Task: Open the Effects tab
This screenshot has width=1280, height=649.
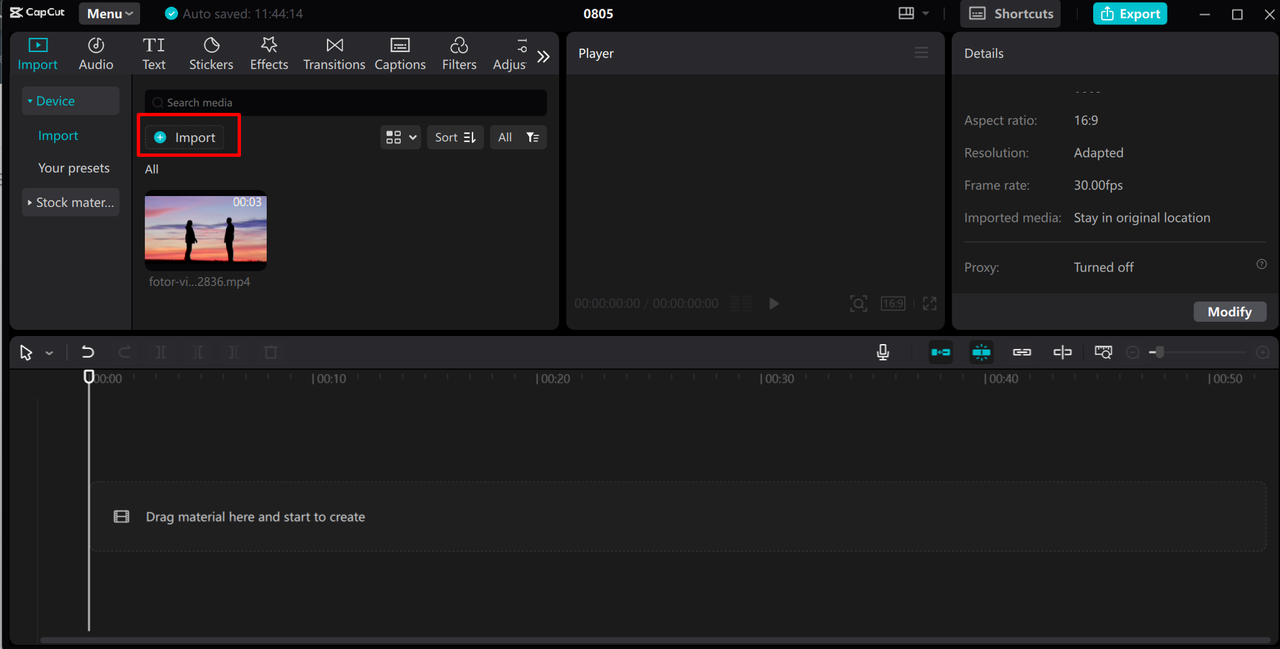Action: 269,54
